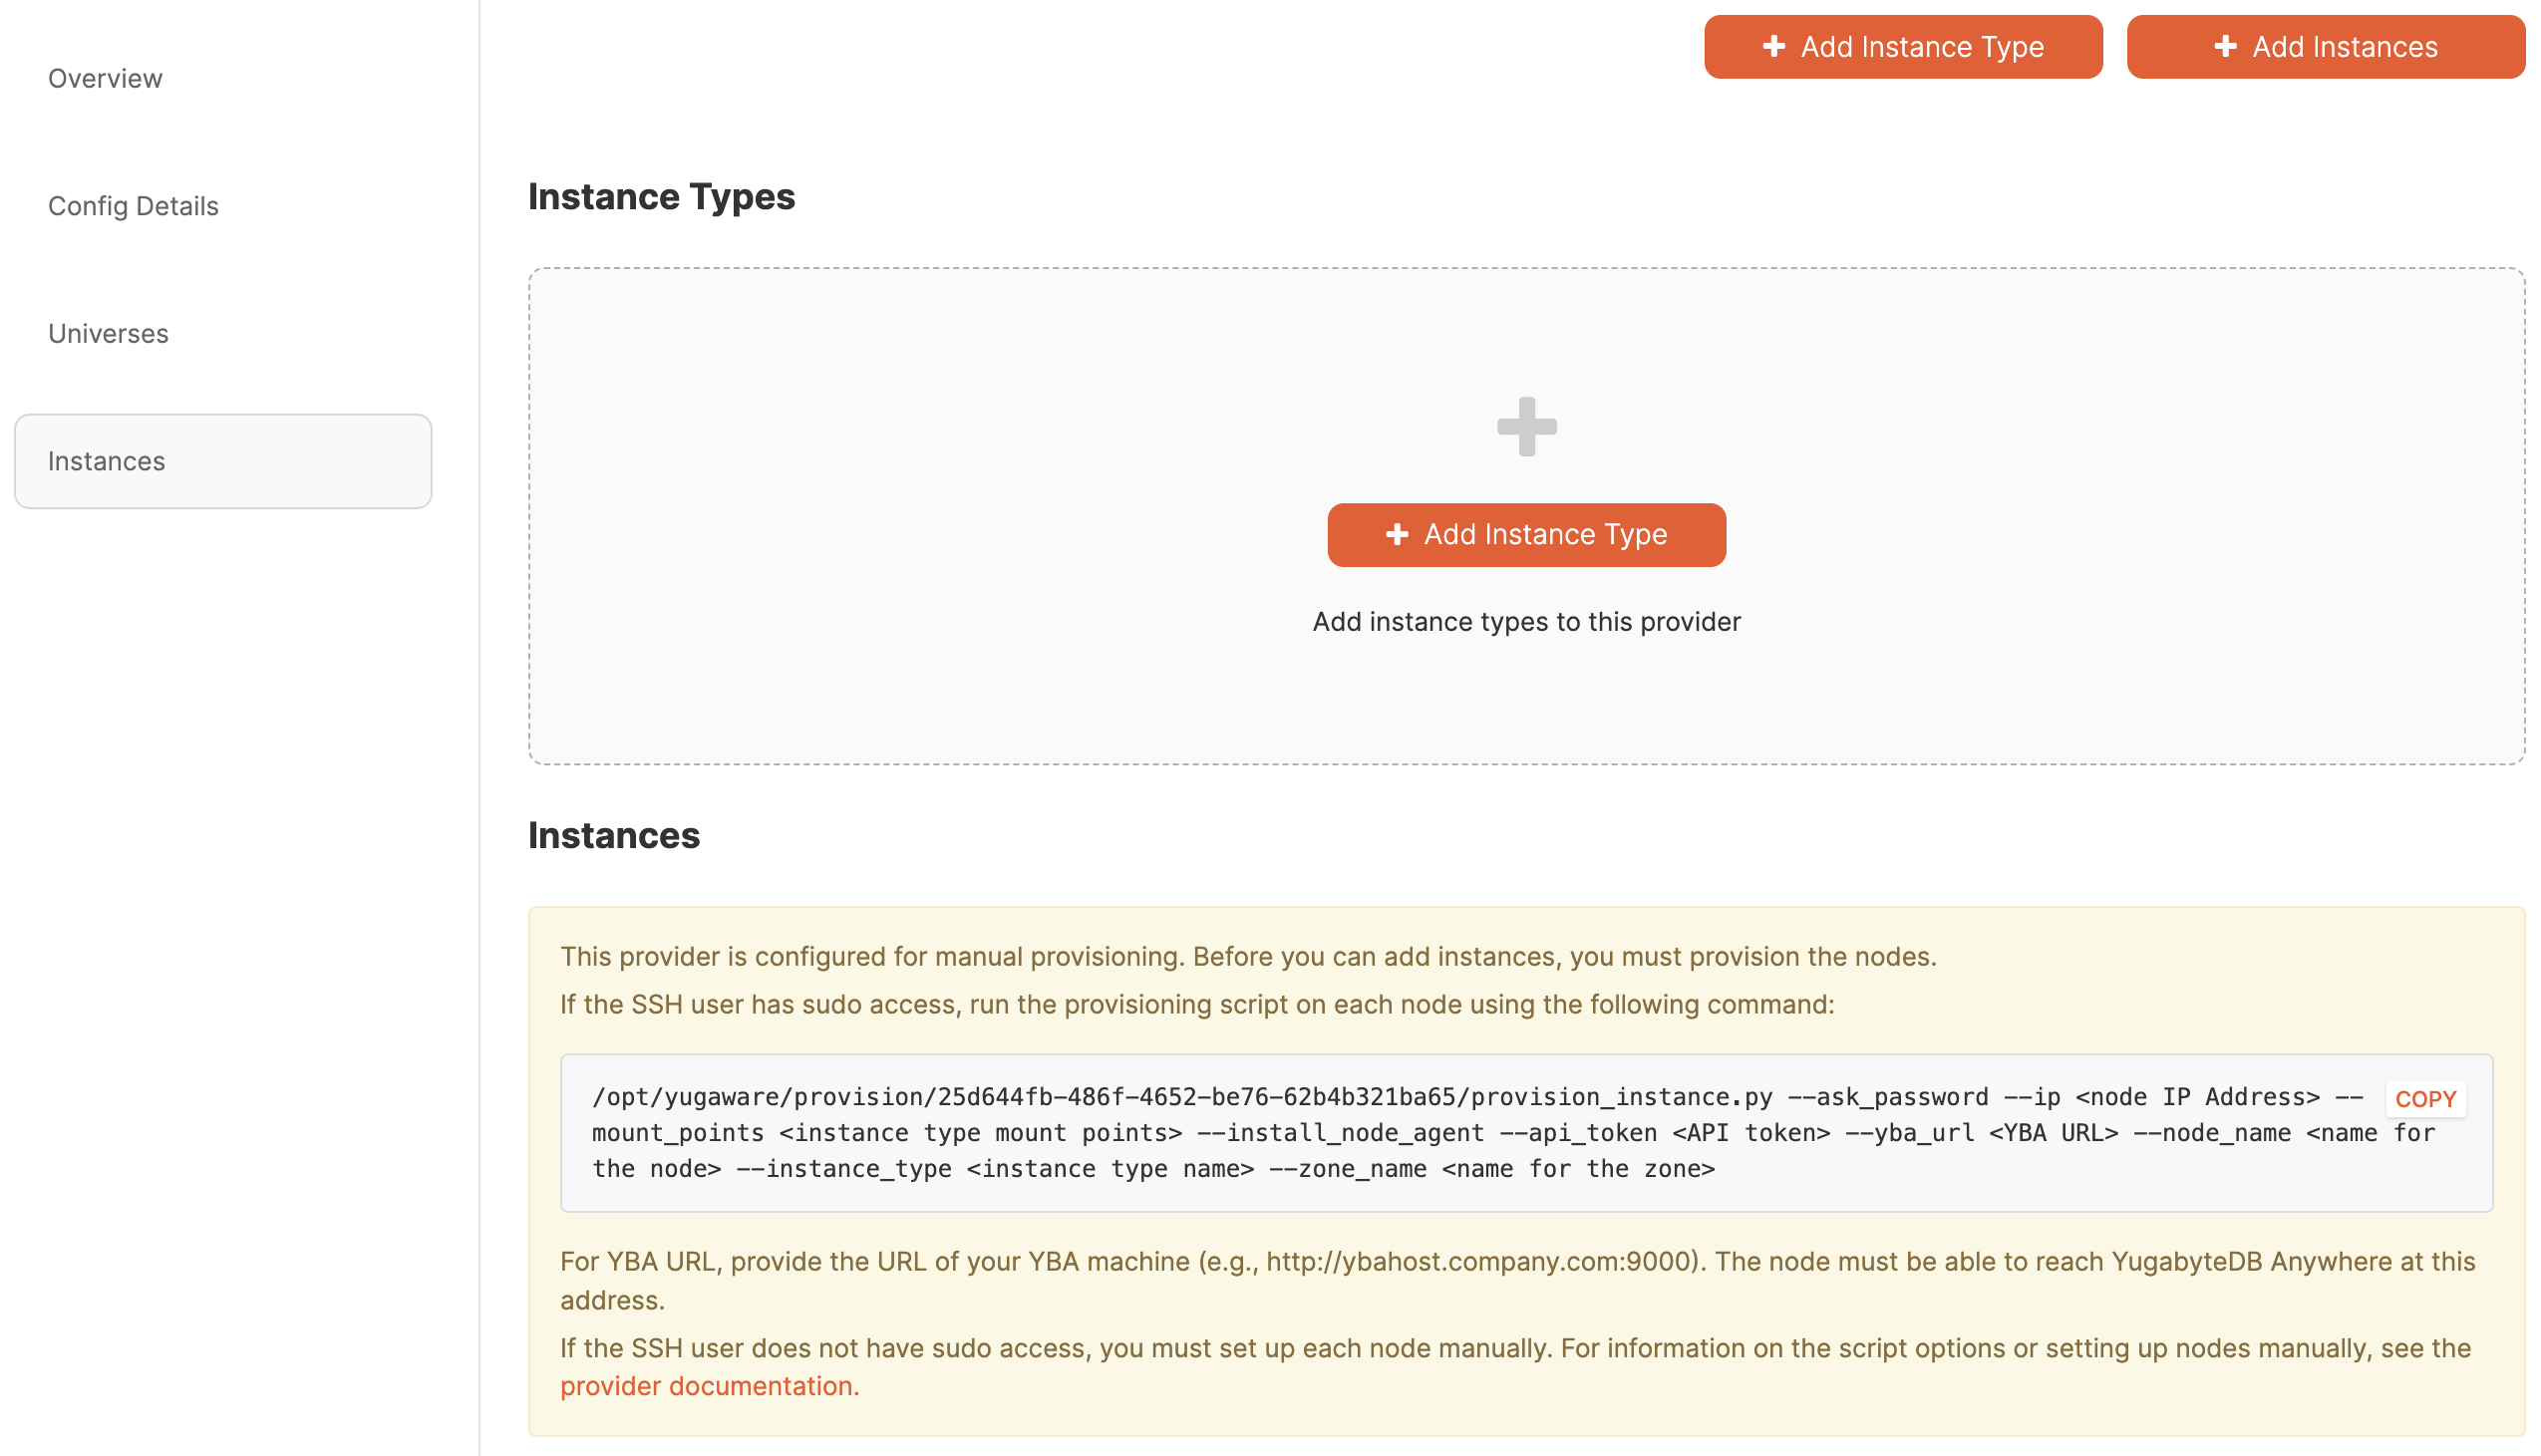Viewport: 2541px width, 1456px height.
Task: Open the Config Details page
Action: point(133,206)
